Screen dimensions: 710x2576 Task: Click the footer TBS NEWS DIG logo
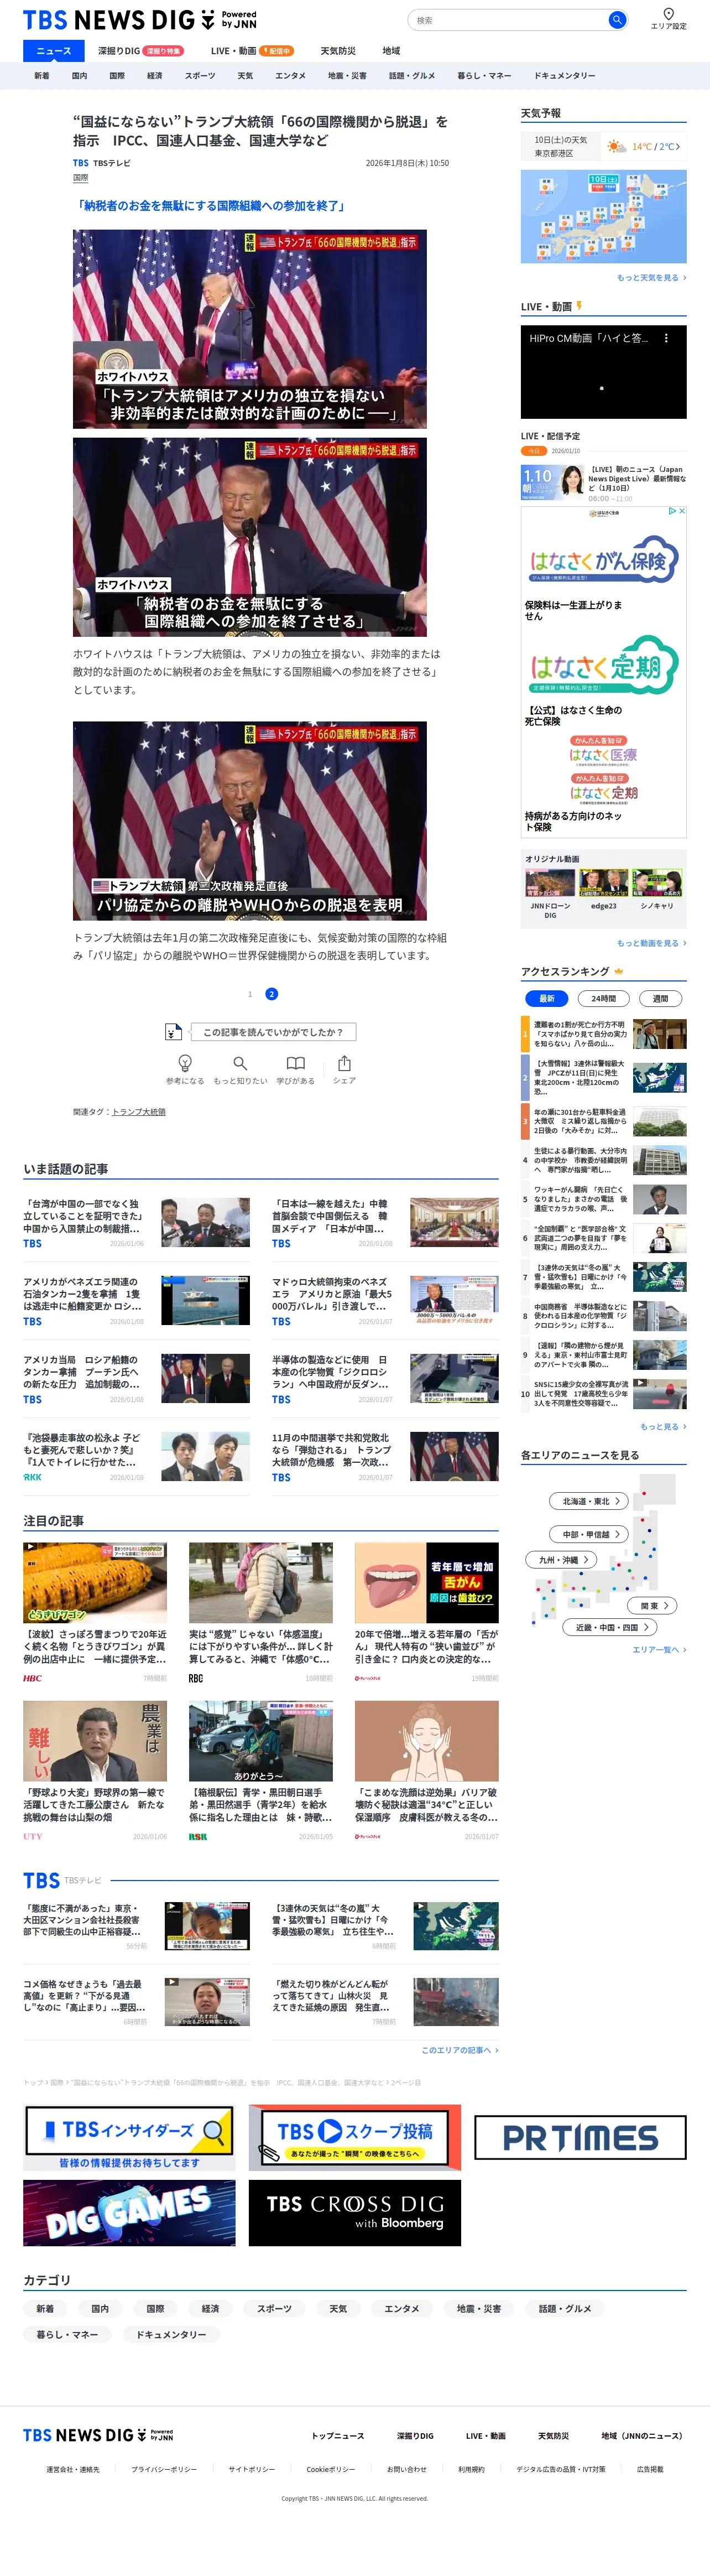pyautogui.click(x=98, y=2435)
